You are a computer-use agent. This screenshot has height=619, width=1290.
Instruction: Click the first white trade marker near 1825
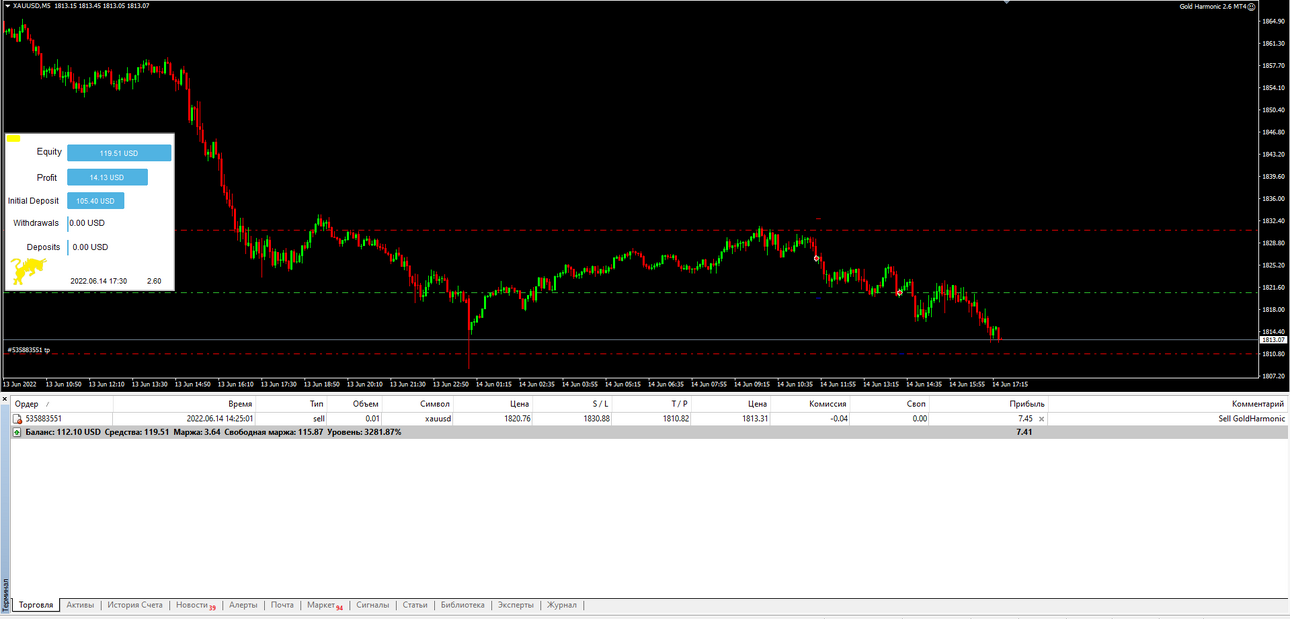point(817,258)
